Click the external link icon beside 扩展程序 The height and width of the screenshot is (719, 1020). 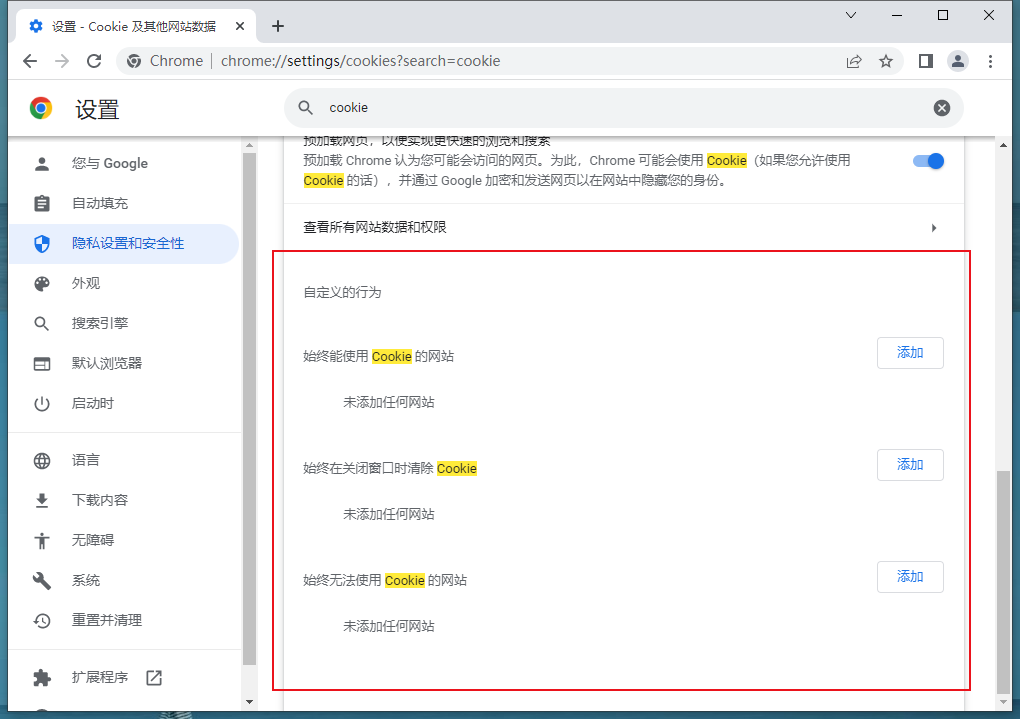154,678
